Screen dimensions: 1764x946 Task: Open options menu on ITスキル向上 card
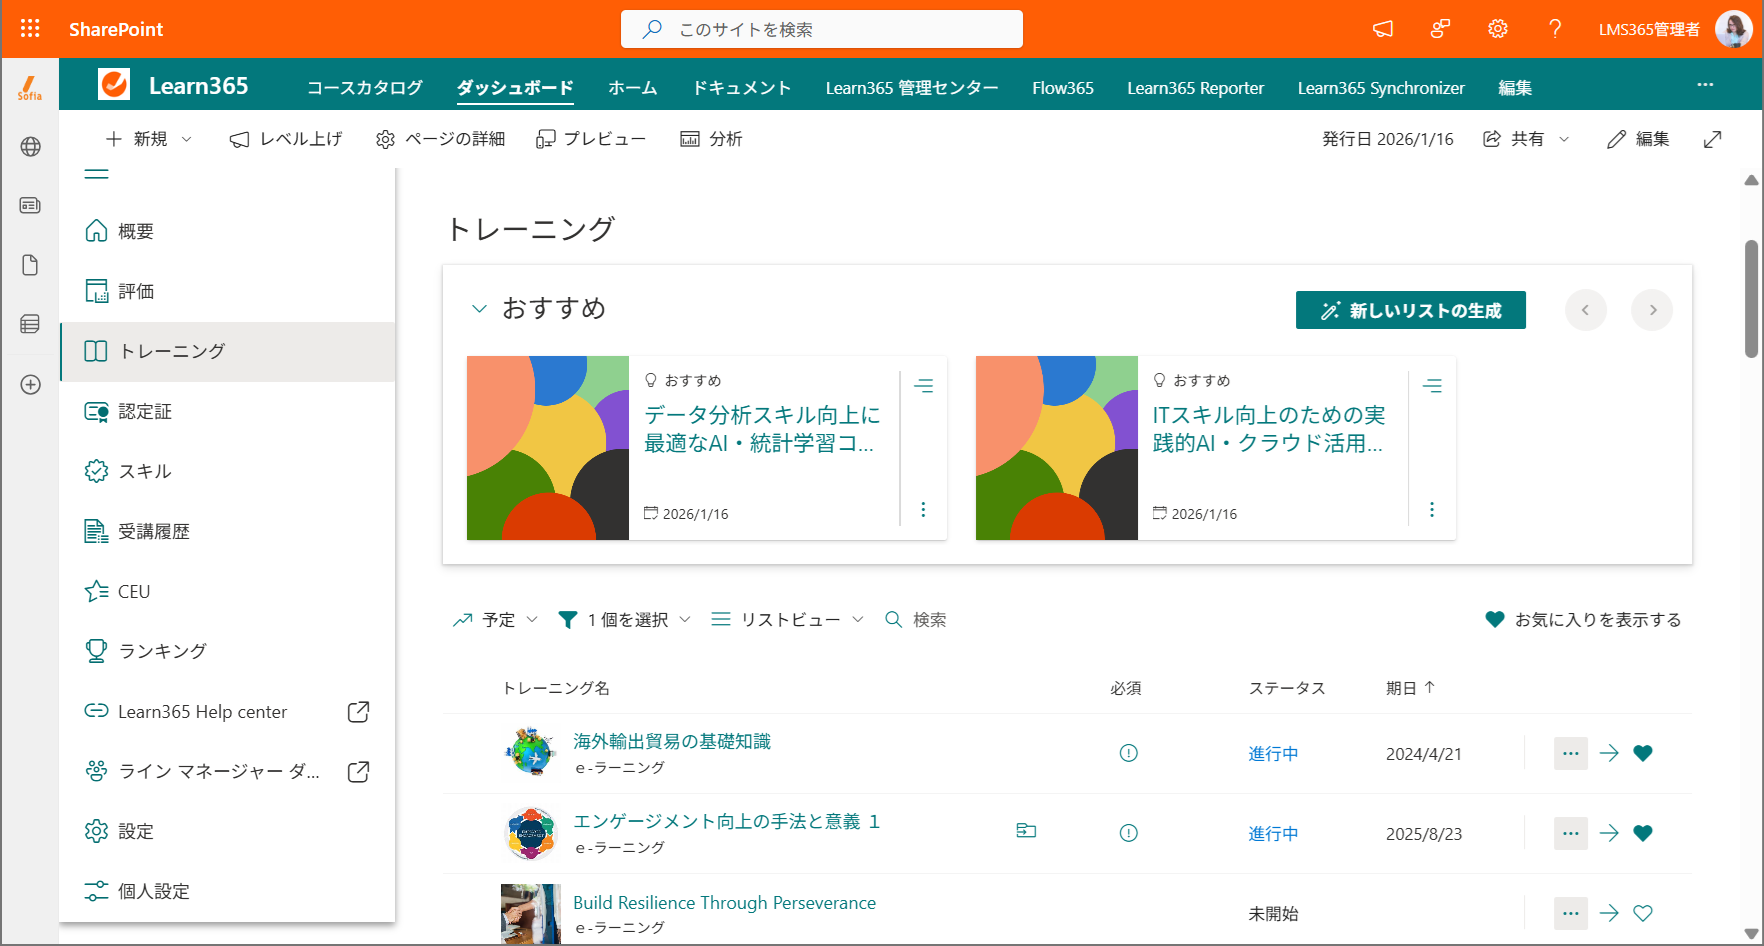point(1432,510)
